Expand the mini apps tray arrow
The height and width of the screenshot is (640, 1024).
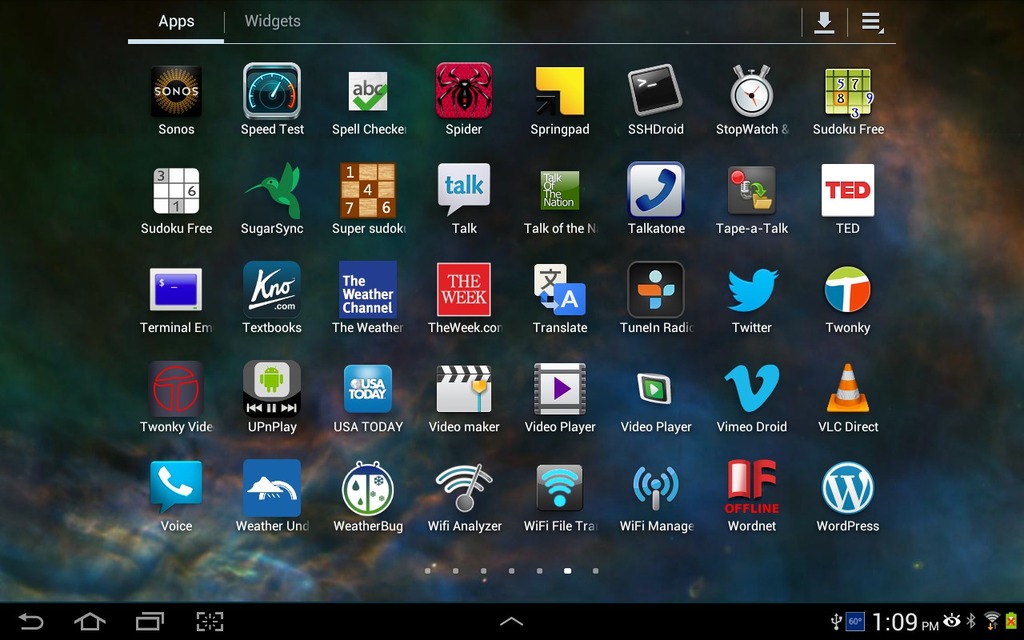[511, 621]
